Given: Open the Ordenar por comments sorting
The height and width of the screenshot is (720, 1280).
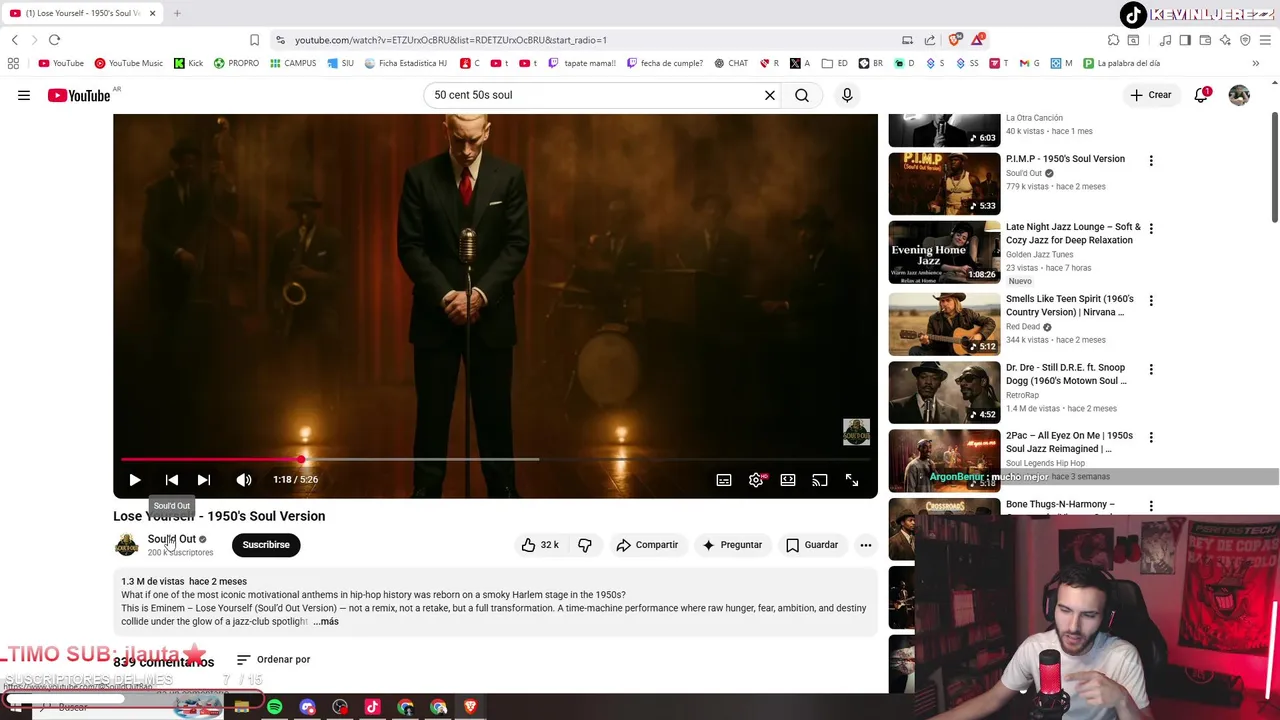Looking at the screenshot, I should (x=273, y=660).
